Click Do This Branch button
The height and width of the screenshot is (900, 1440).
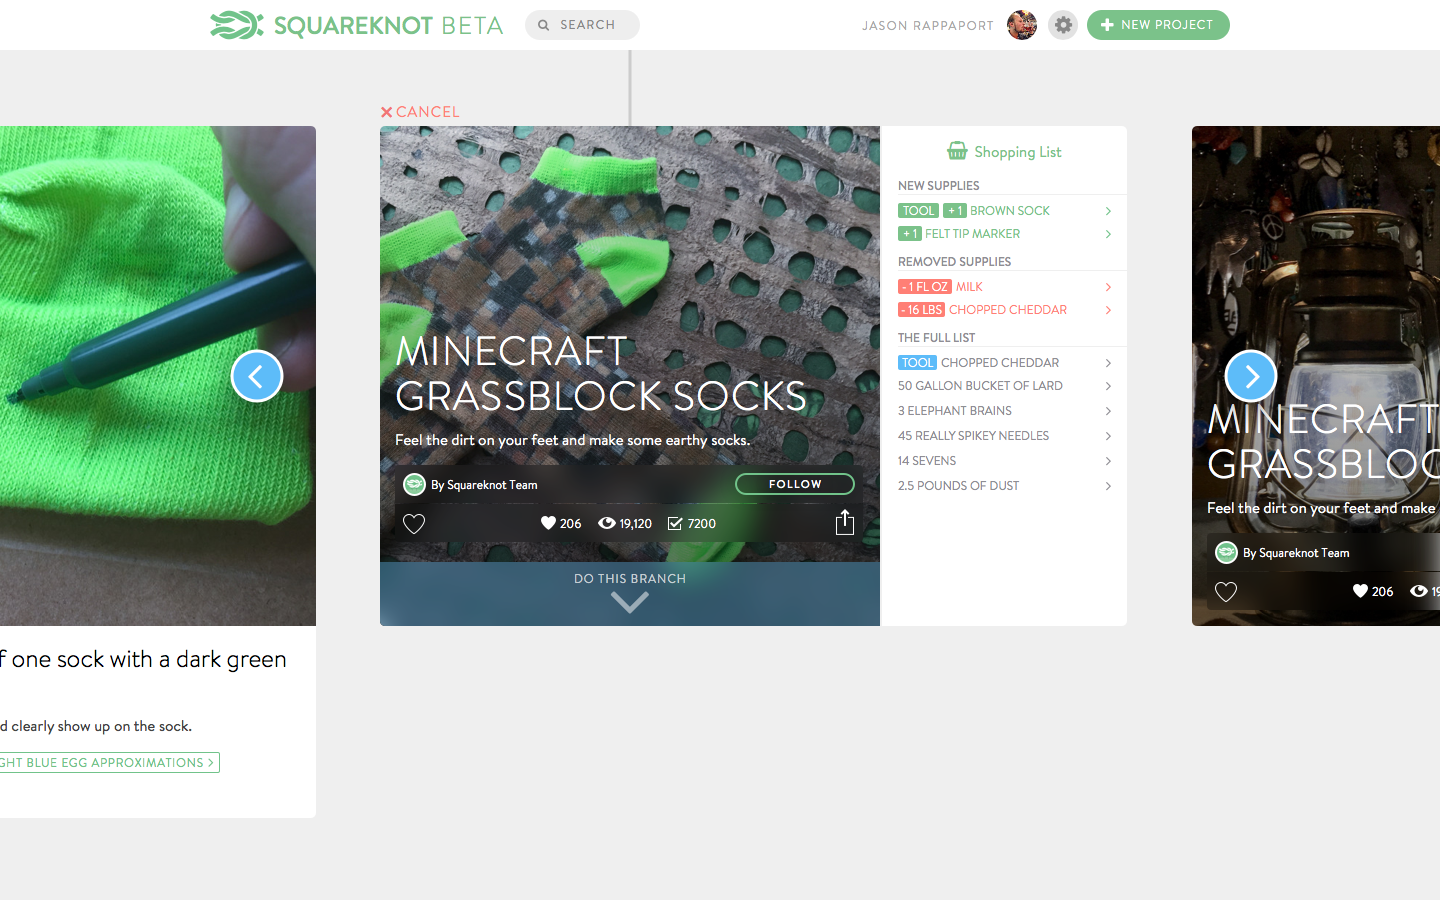630,594
